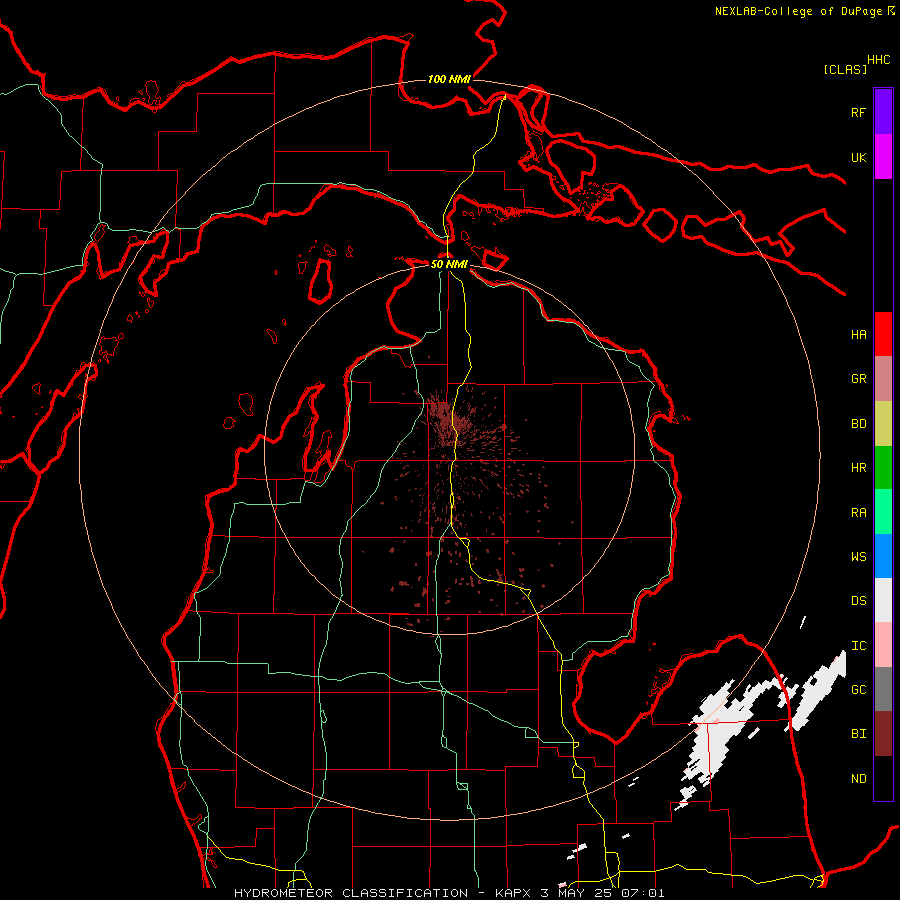Click the NEXLAB-College of DuPage credit text
This screenshot has height=900, width=900.
805,11
